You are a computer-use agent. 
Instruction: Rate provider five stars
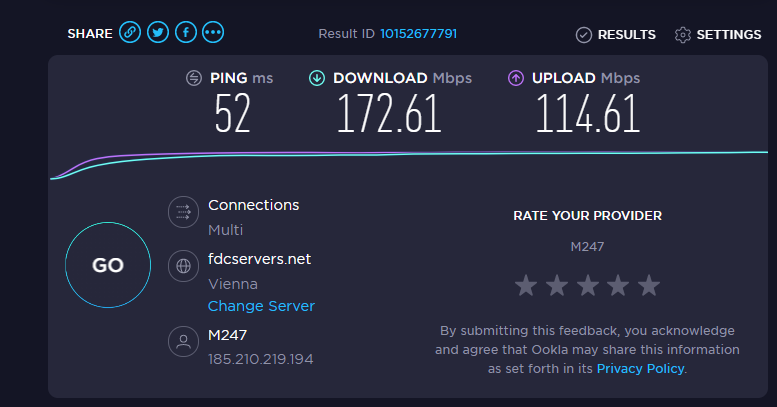[649, 286]
